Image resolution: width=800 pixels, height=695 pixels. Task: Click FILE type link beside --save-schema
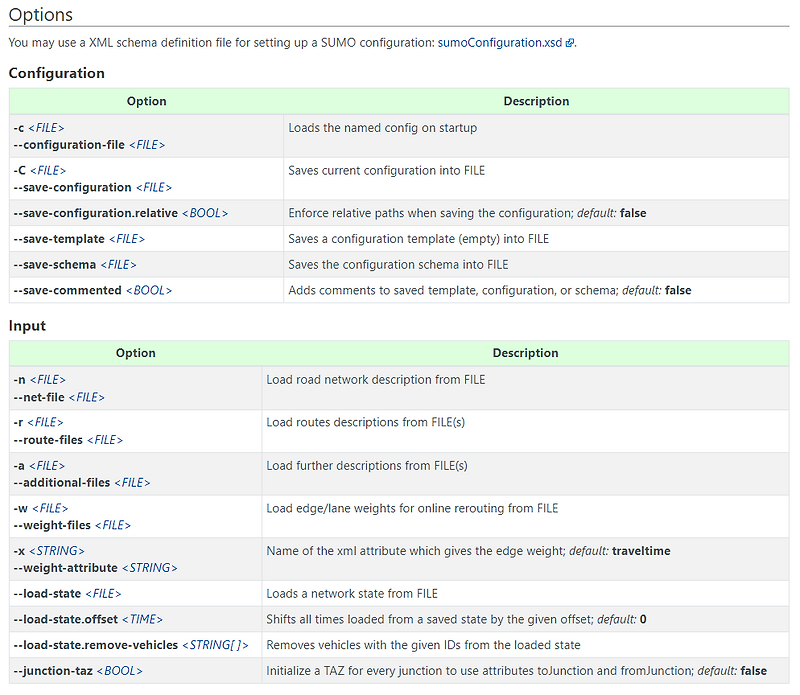pos(118,265)
